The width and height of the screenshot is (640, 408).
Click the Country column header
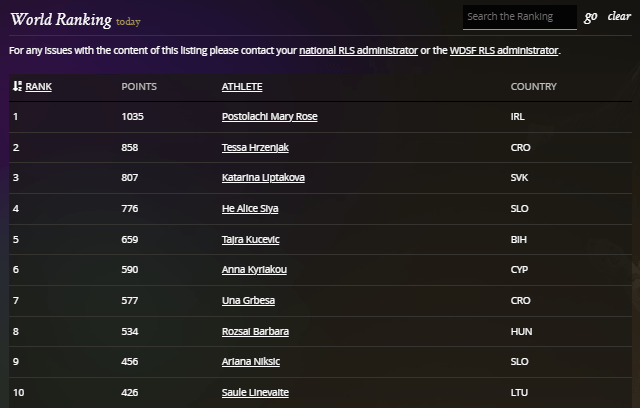pyautogui.click(x=533, y=87)
